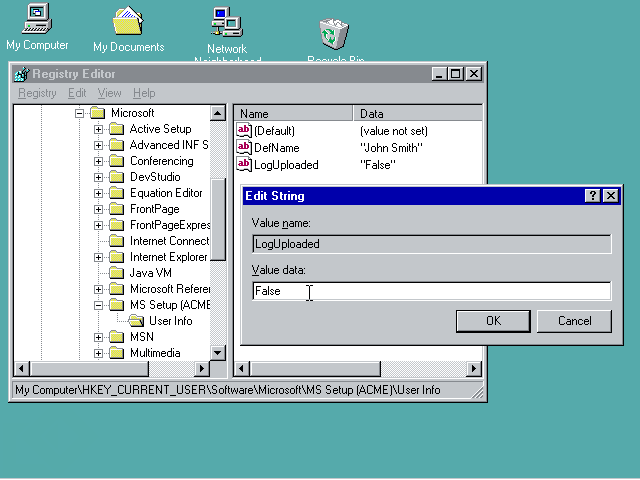Click the string icon beside DefName
Image resolution: width=640 pixels, height=480 pixels.
(x=244, y=147)
